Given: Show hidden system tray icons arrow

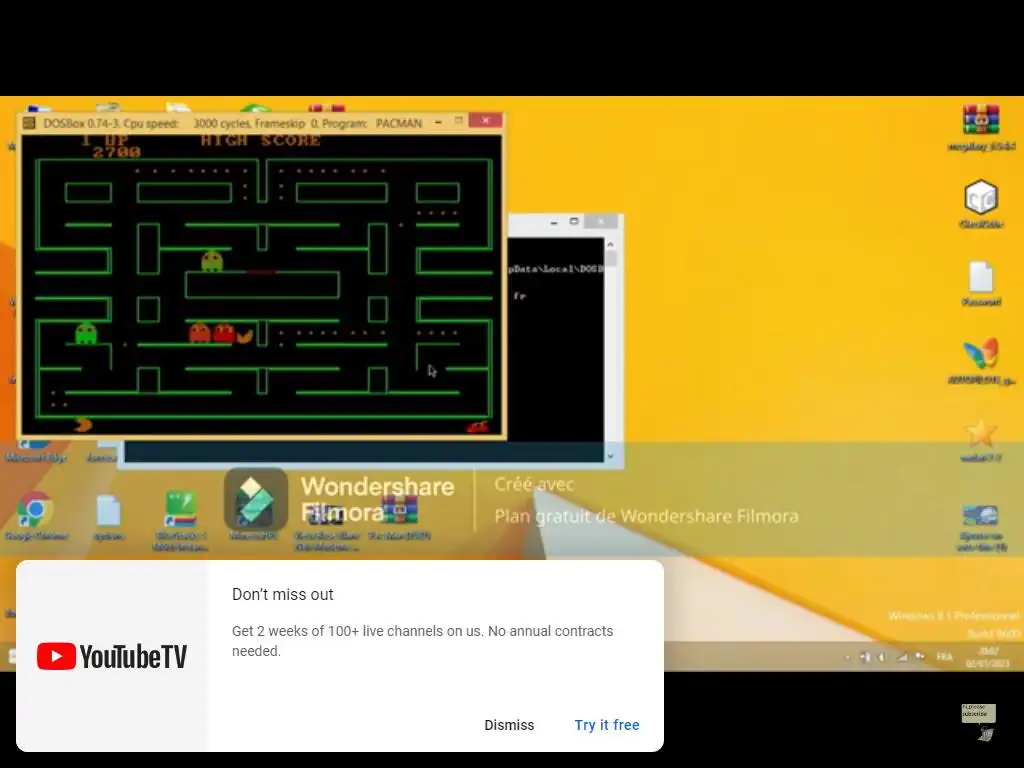Looking at the screenshot, I should (848, 657).
